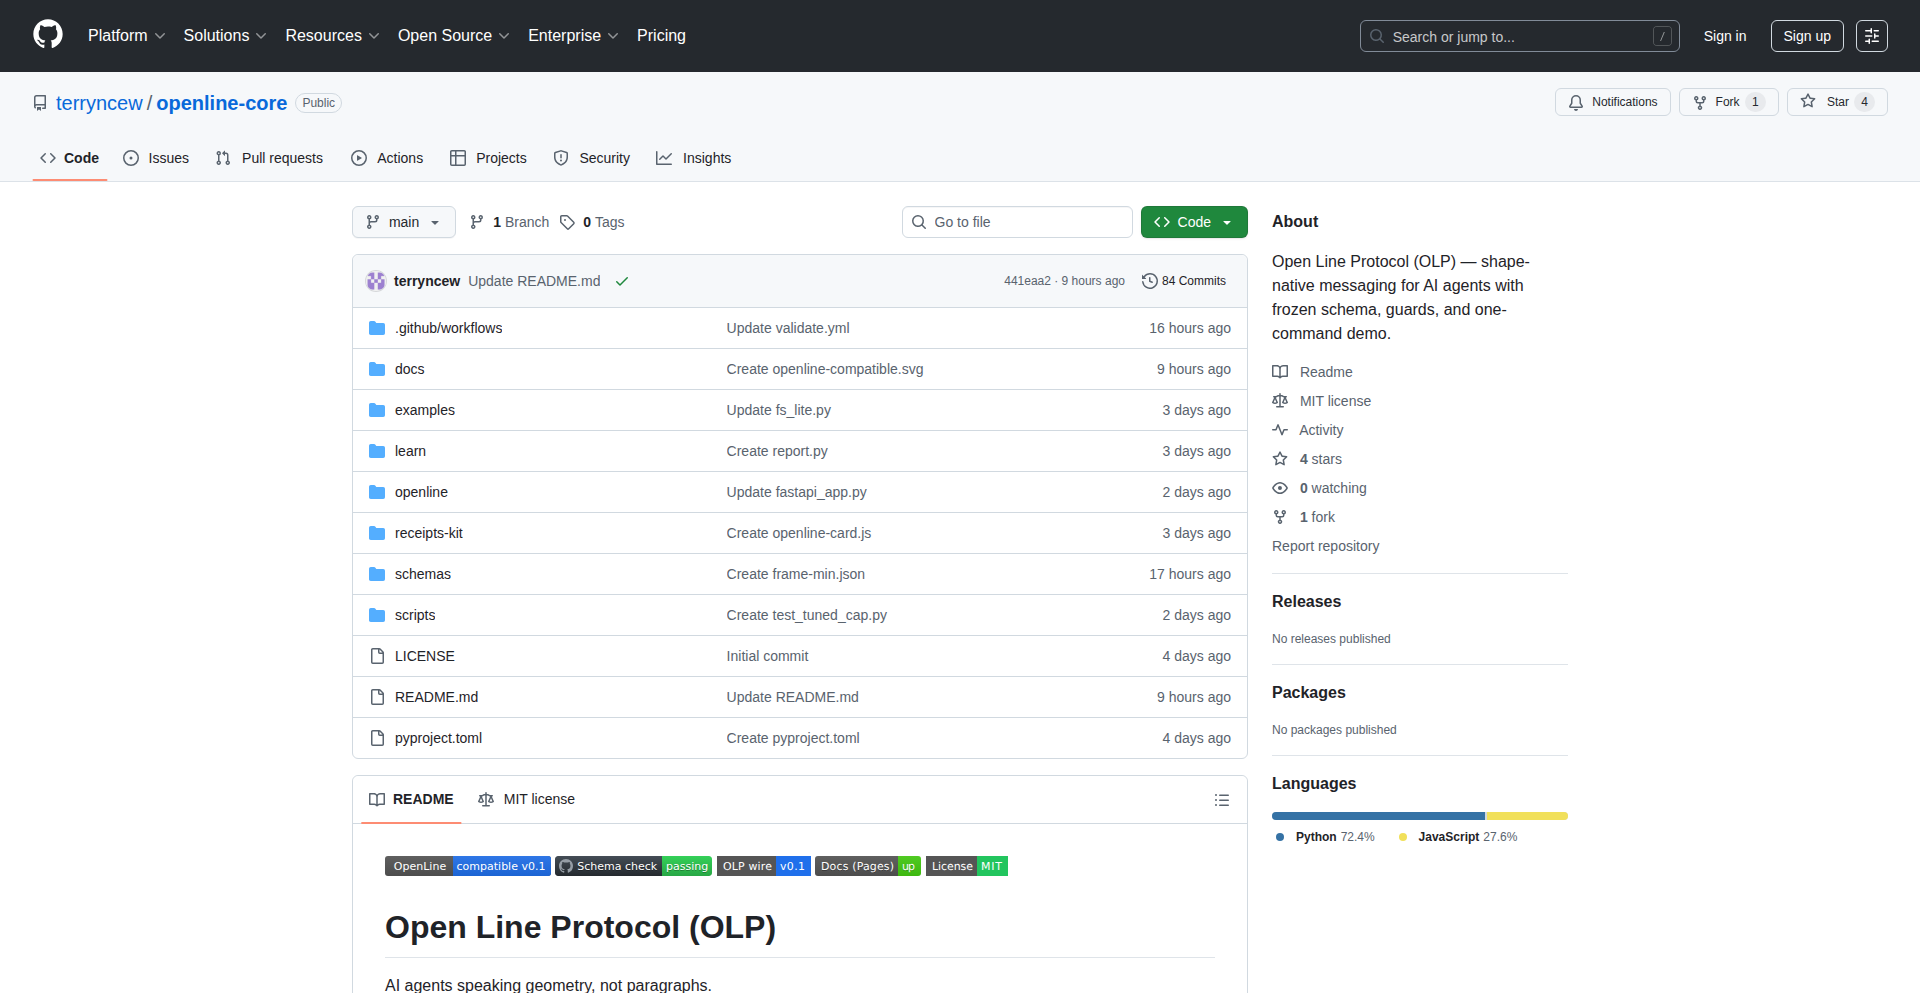Click the Python segment of language bar
The image size is (1920, 993).
[x=1378, y=816]
